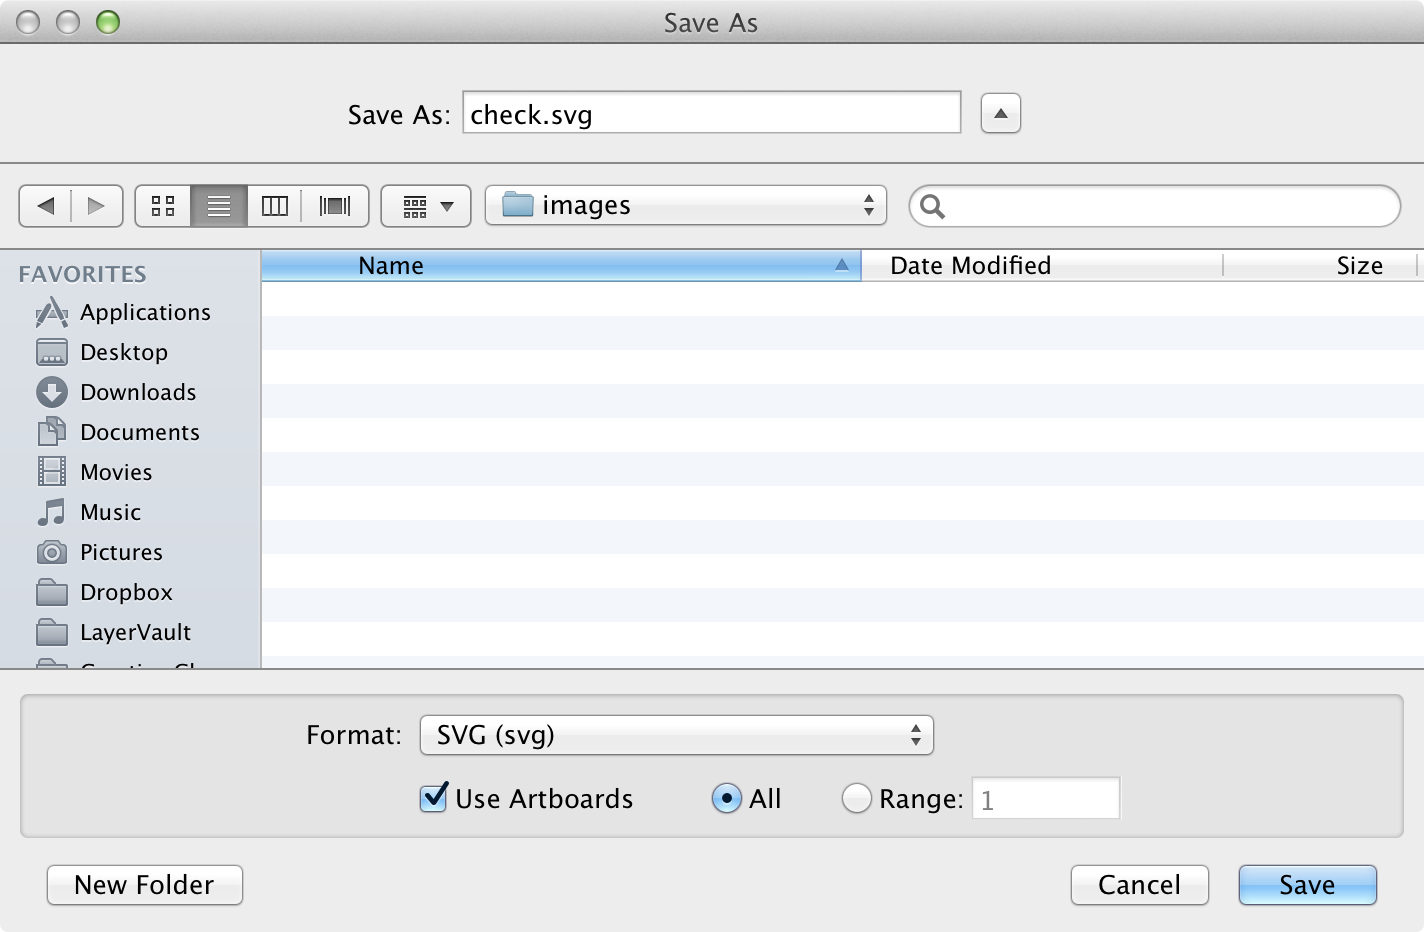Open Dropbox folder in the sidebar

[x=105, y=592]
